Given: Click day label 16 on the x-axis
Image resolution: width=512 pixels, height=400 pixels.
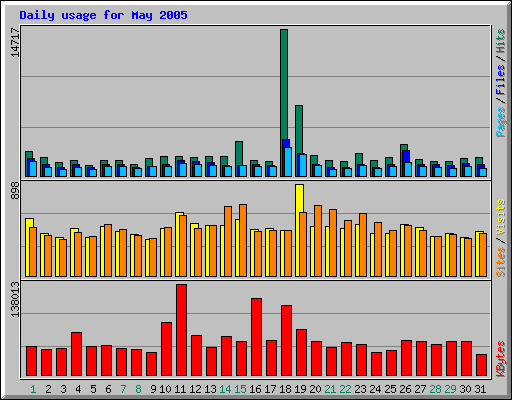Looking at the screenshot, I should pyautogui.click(x=255, y=389).
